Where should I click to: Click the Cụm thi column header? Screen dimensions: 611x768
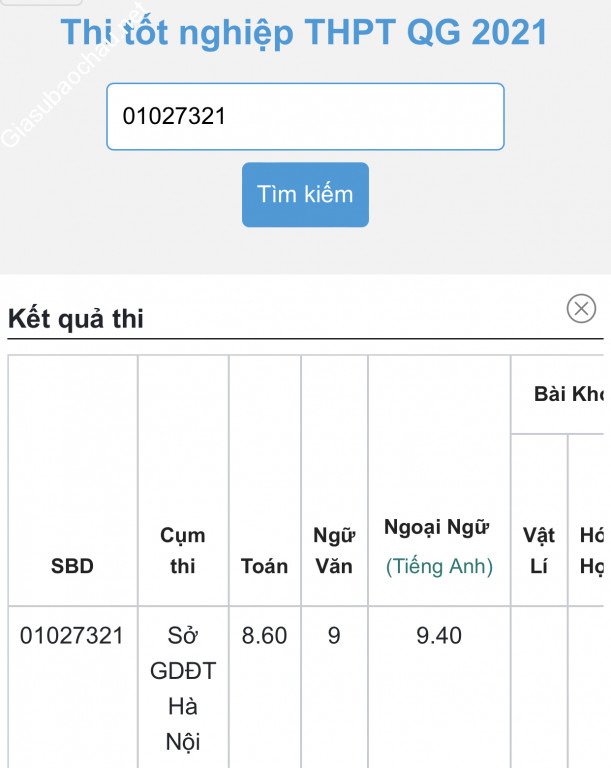pos(183,551)
